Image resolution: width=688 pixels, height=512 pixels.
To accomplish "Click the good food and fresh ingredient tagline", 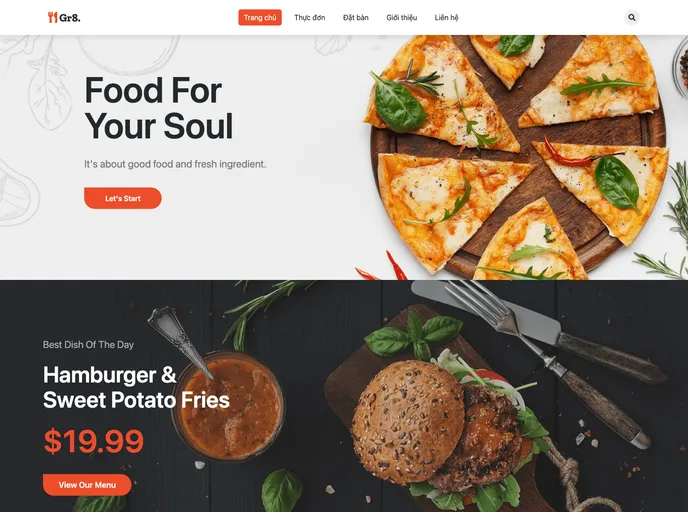I will click(175, 164).
